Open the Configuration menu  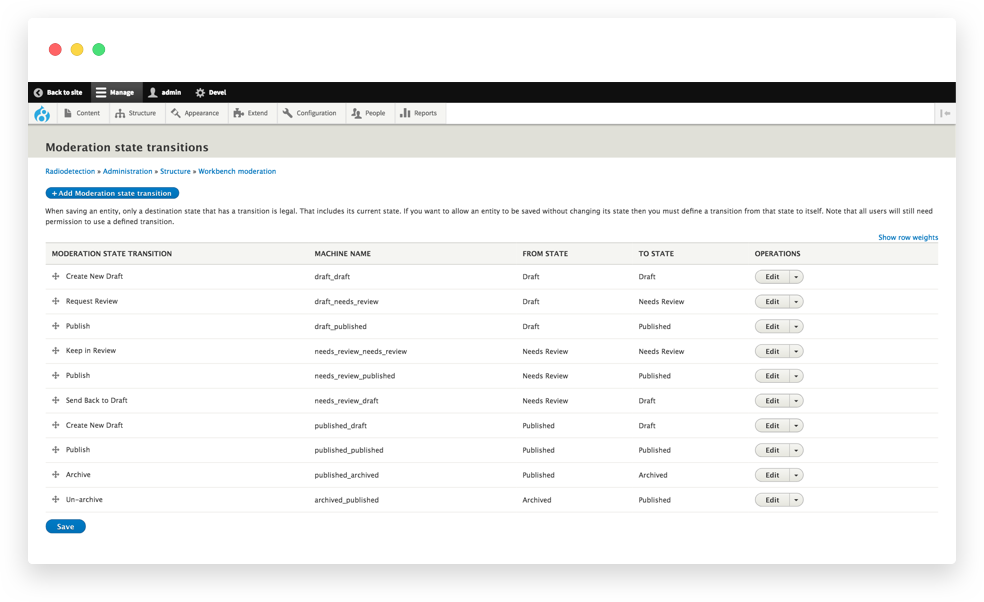pos(309,114)
